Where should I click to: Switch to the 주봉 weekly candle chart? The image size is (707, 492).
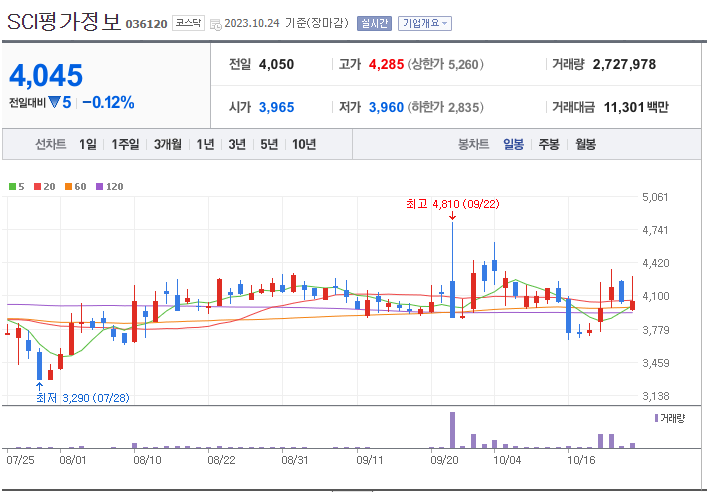pyautogui.click(x=549, y=144)
